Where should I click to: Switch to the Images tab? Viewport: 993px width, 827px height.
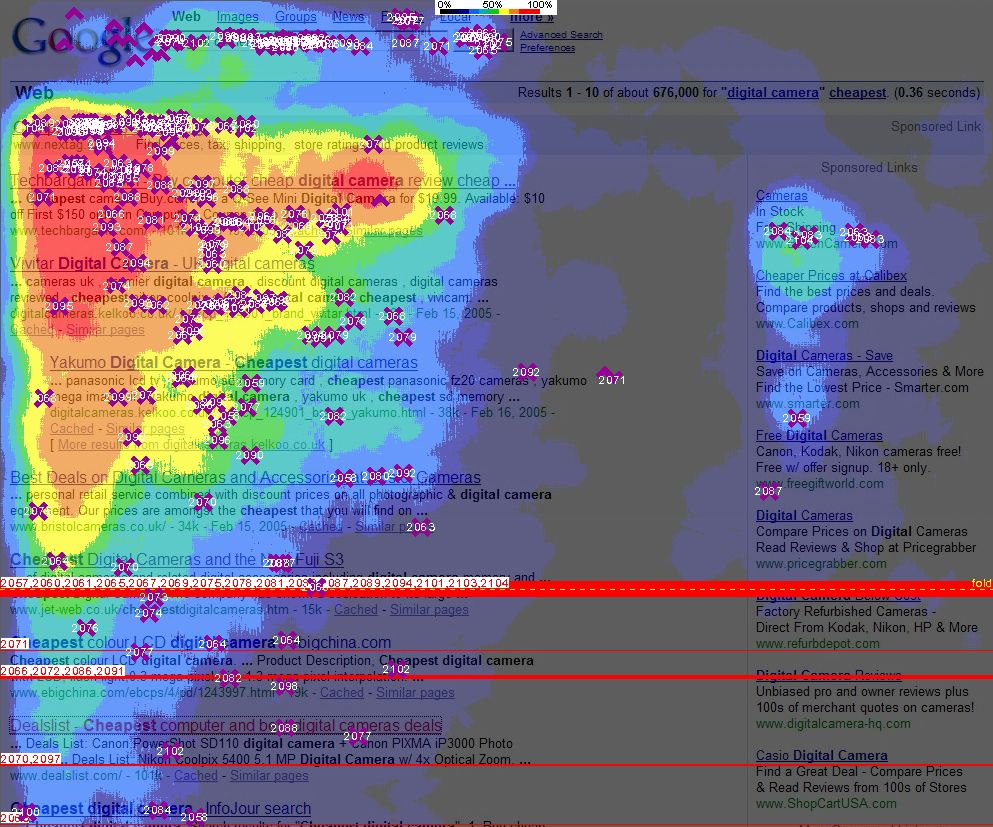tap(237, 16)
